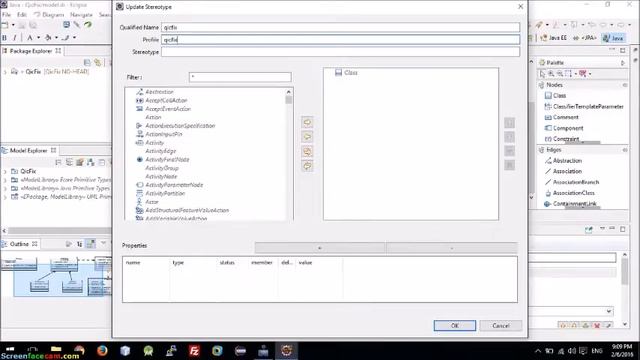Expand the QicFix node in Model Explorer

[x=5, y=171]
